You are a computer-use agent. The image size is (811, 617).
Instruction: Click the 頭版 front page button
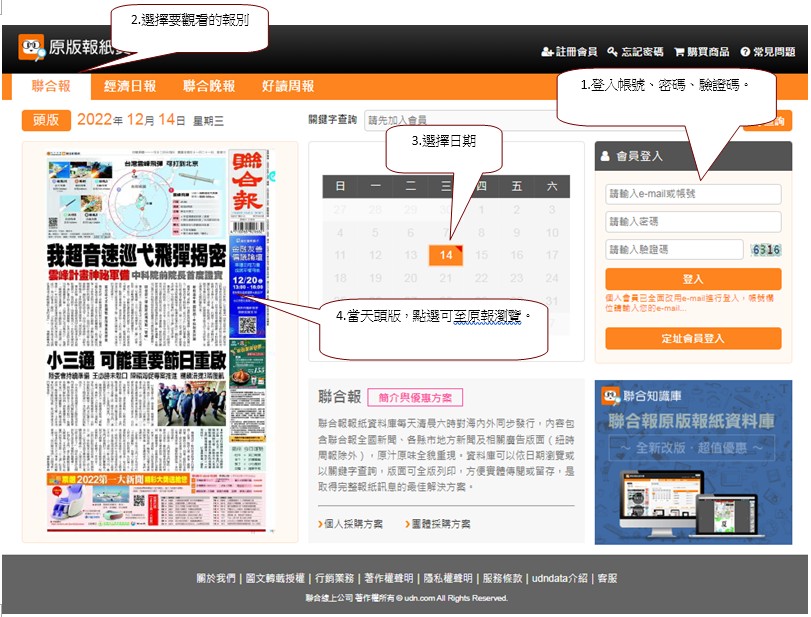pyautogui.click(x=46, y=120)
